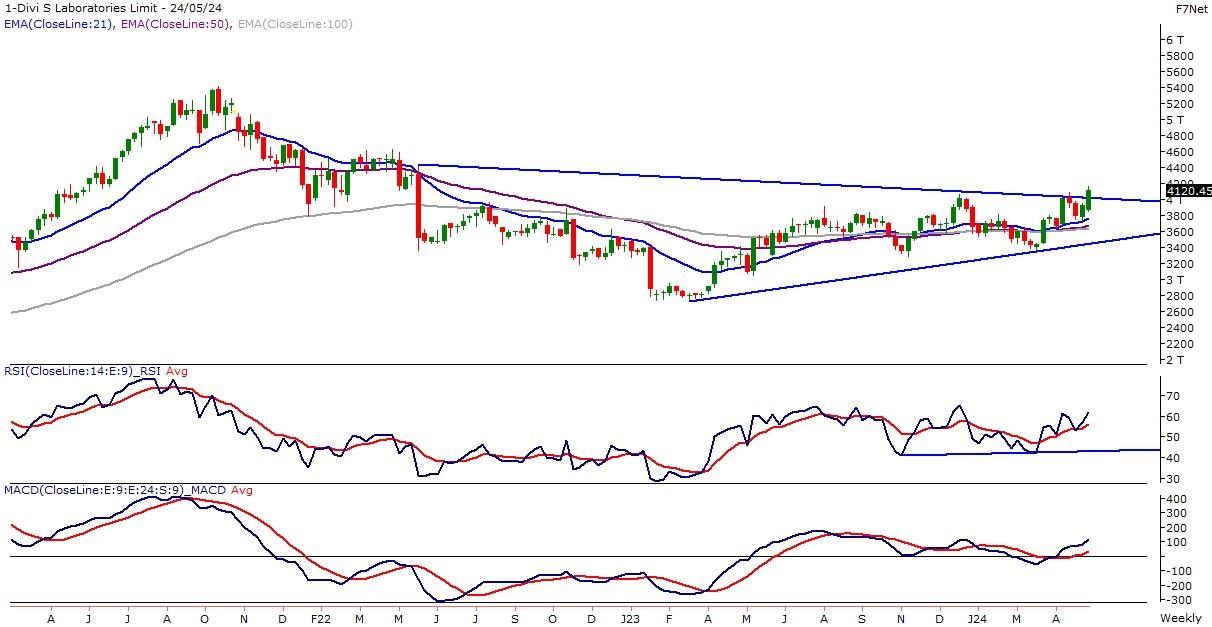Click the '30' RSI axis label
Viewport: 1212px width, 627px height.
(x=1172, y=479)
